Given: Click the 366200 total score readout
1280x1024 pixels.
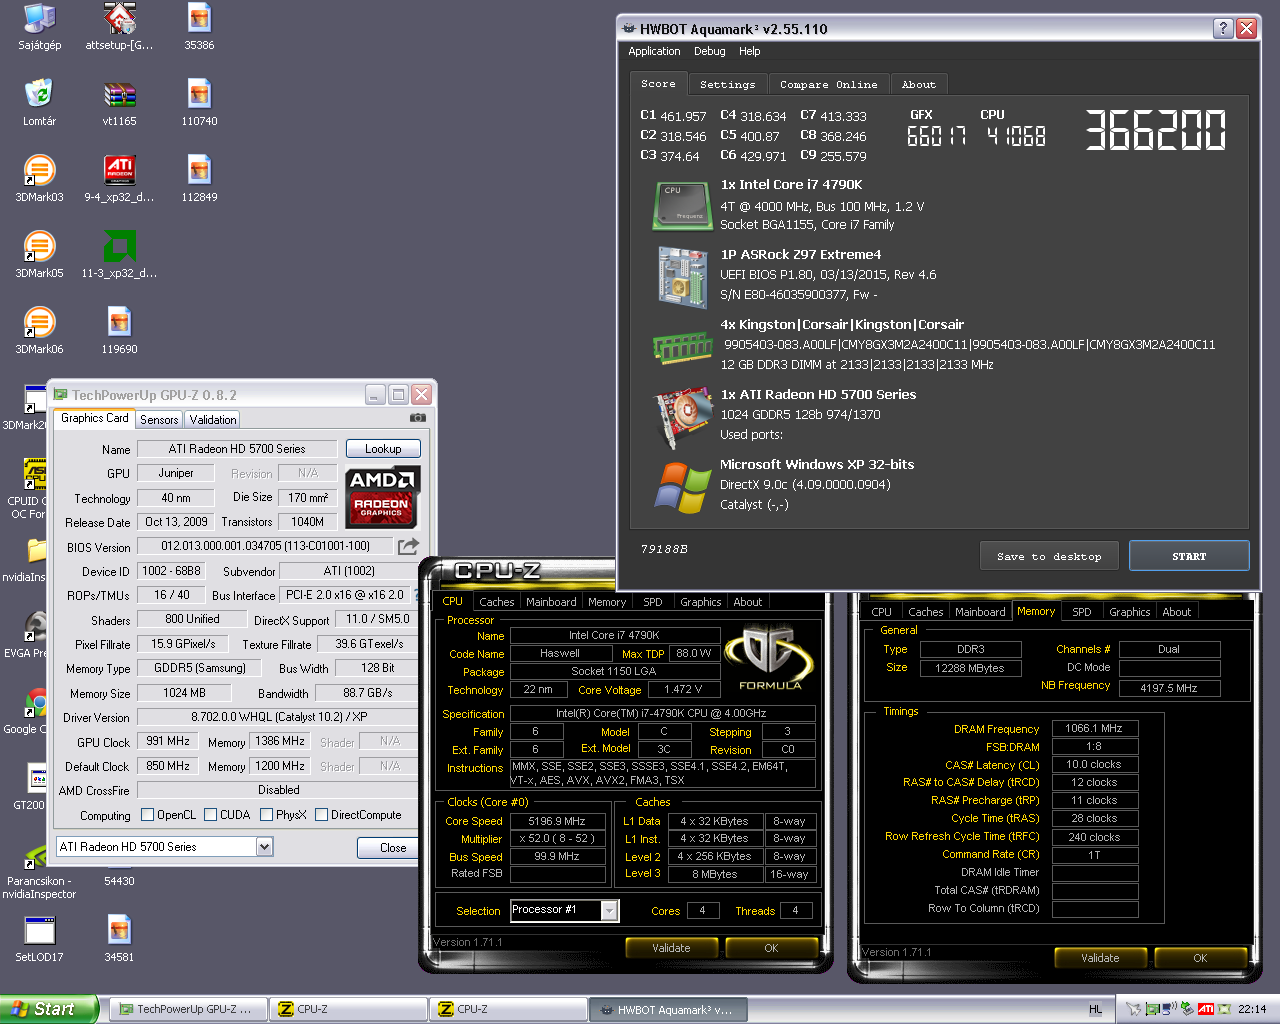Looking at the screenshot, I should 1155,130.
